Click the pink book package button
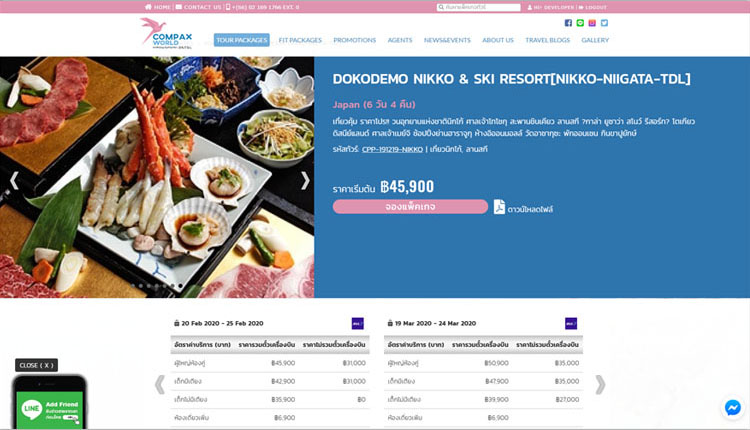The width and height of the screenshot is (750, 430). [410, 207]
